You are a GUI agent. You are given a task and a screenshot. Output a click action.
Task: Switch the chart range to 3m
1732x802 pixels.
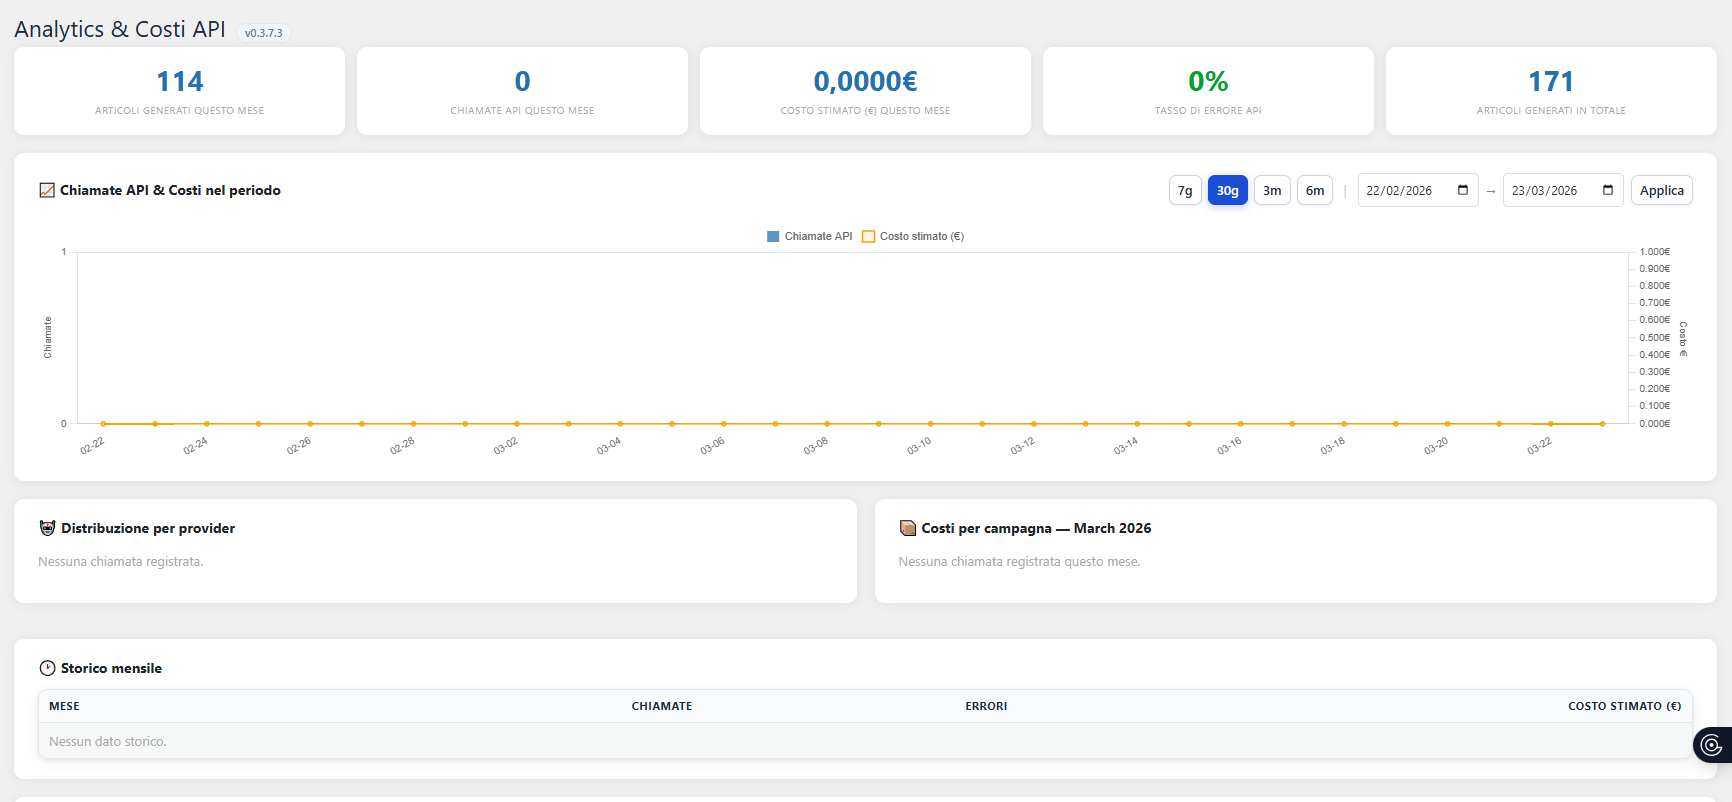[1272, 190]
